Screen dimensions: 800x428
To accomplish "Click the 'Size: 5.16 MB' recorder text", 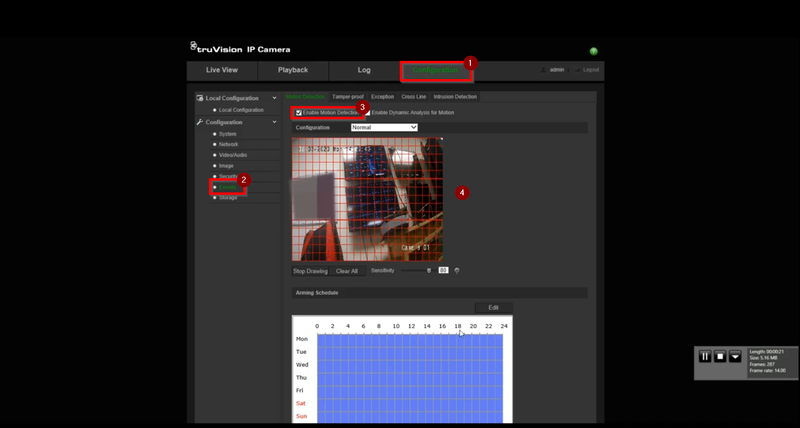I will click(x=763, y=358).
